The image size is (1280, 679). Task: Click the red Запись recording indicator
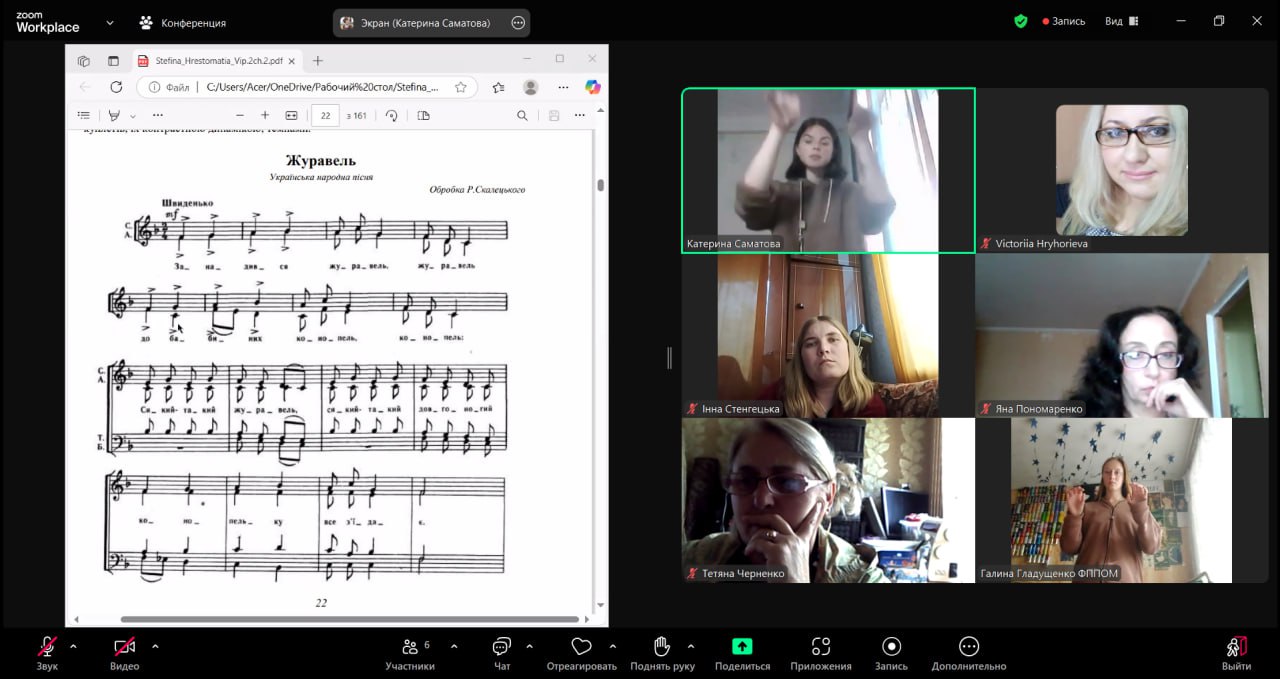click(1063, 21)
